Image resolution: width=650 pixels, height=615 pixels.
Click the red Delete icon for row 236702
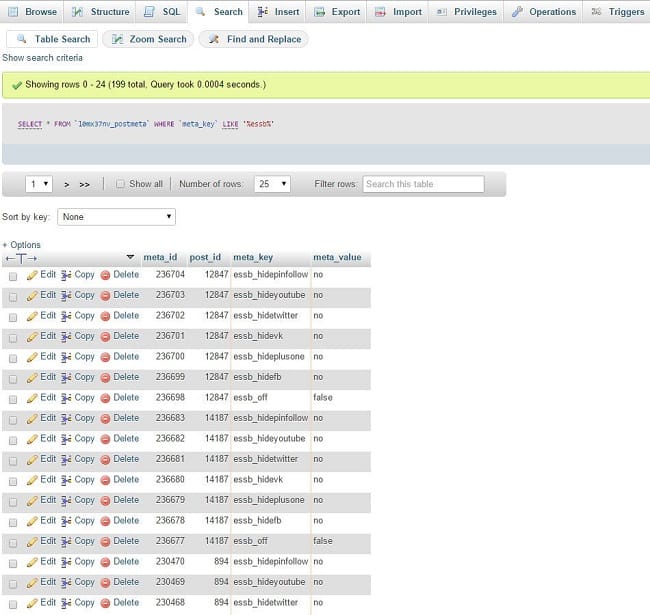coord(106,316)
